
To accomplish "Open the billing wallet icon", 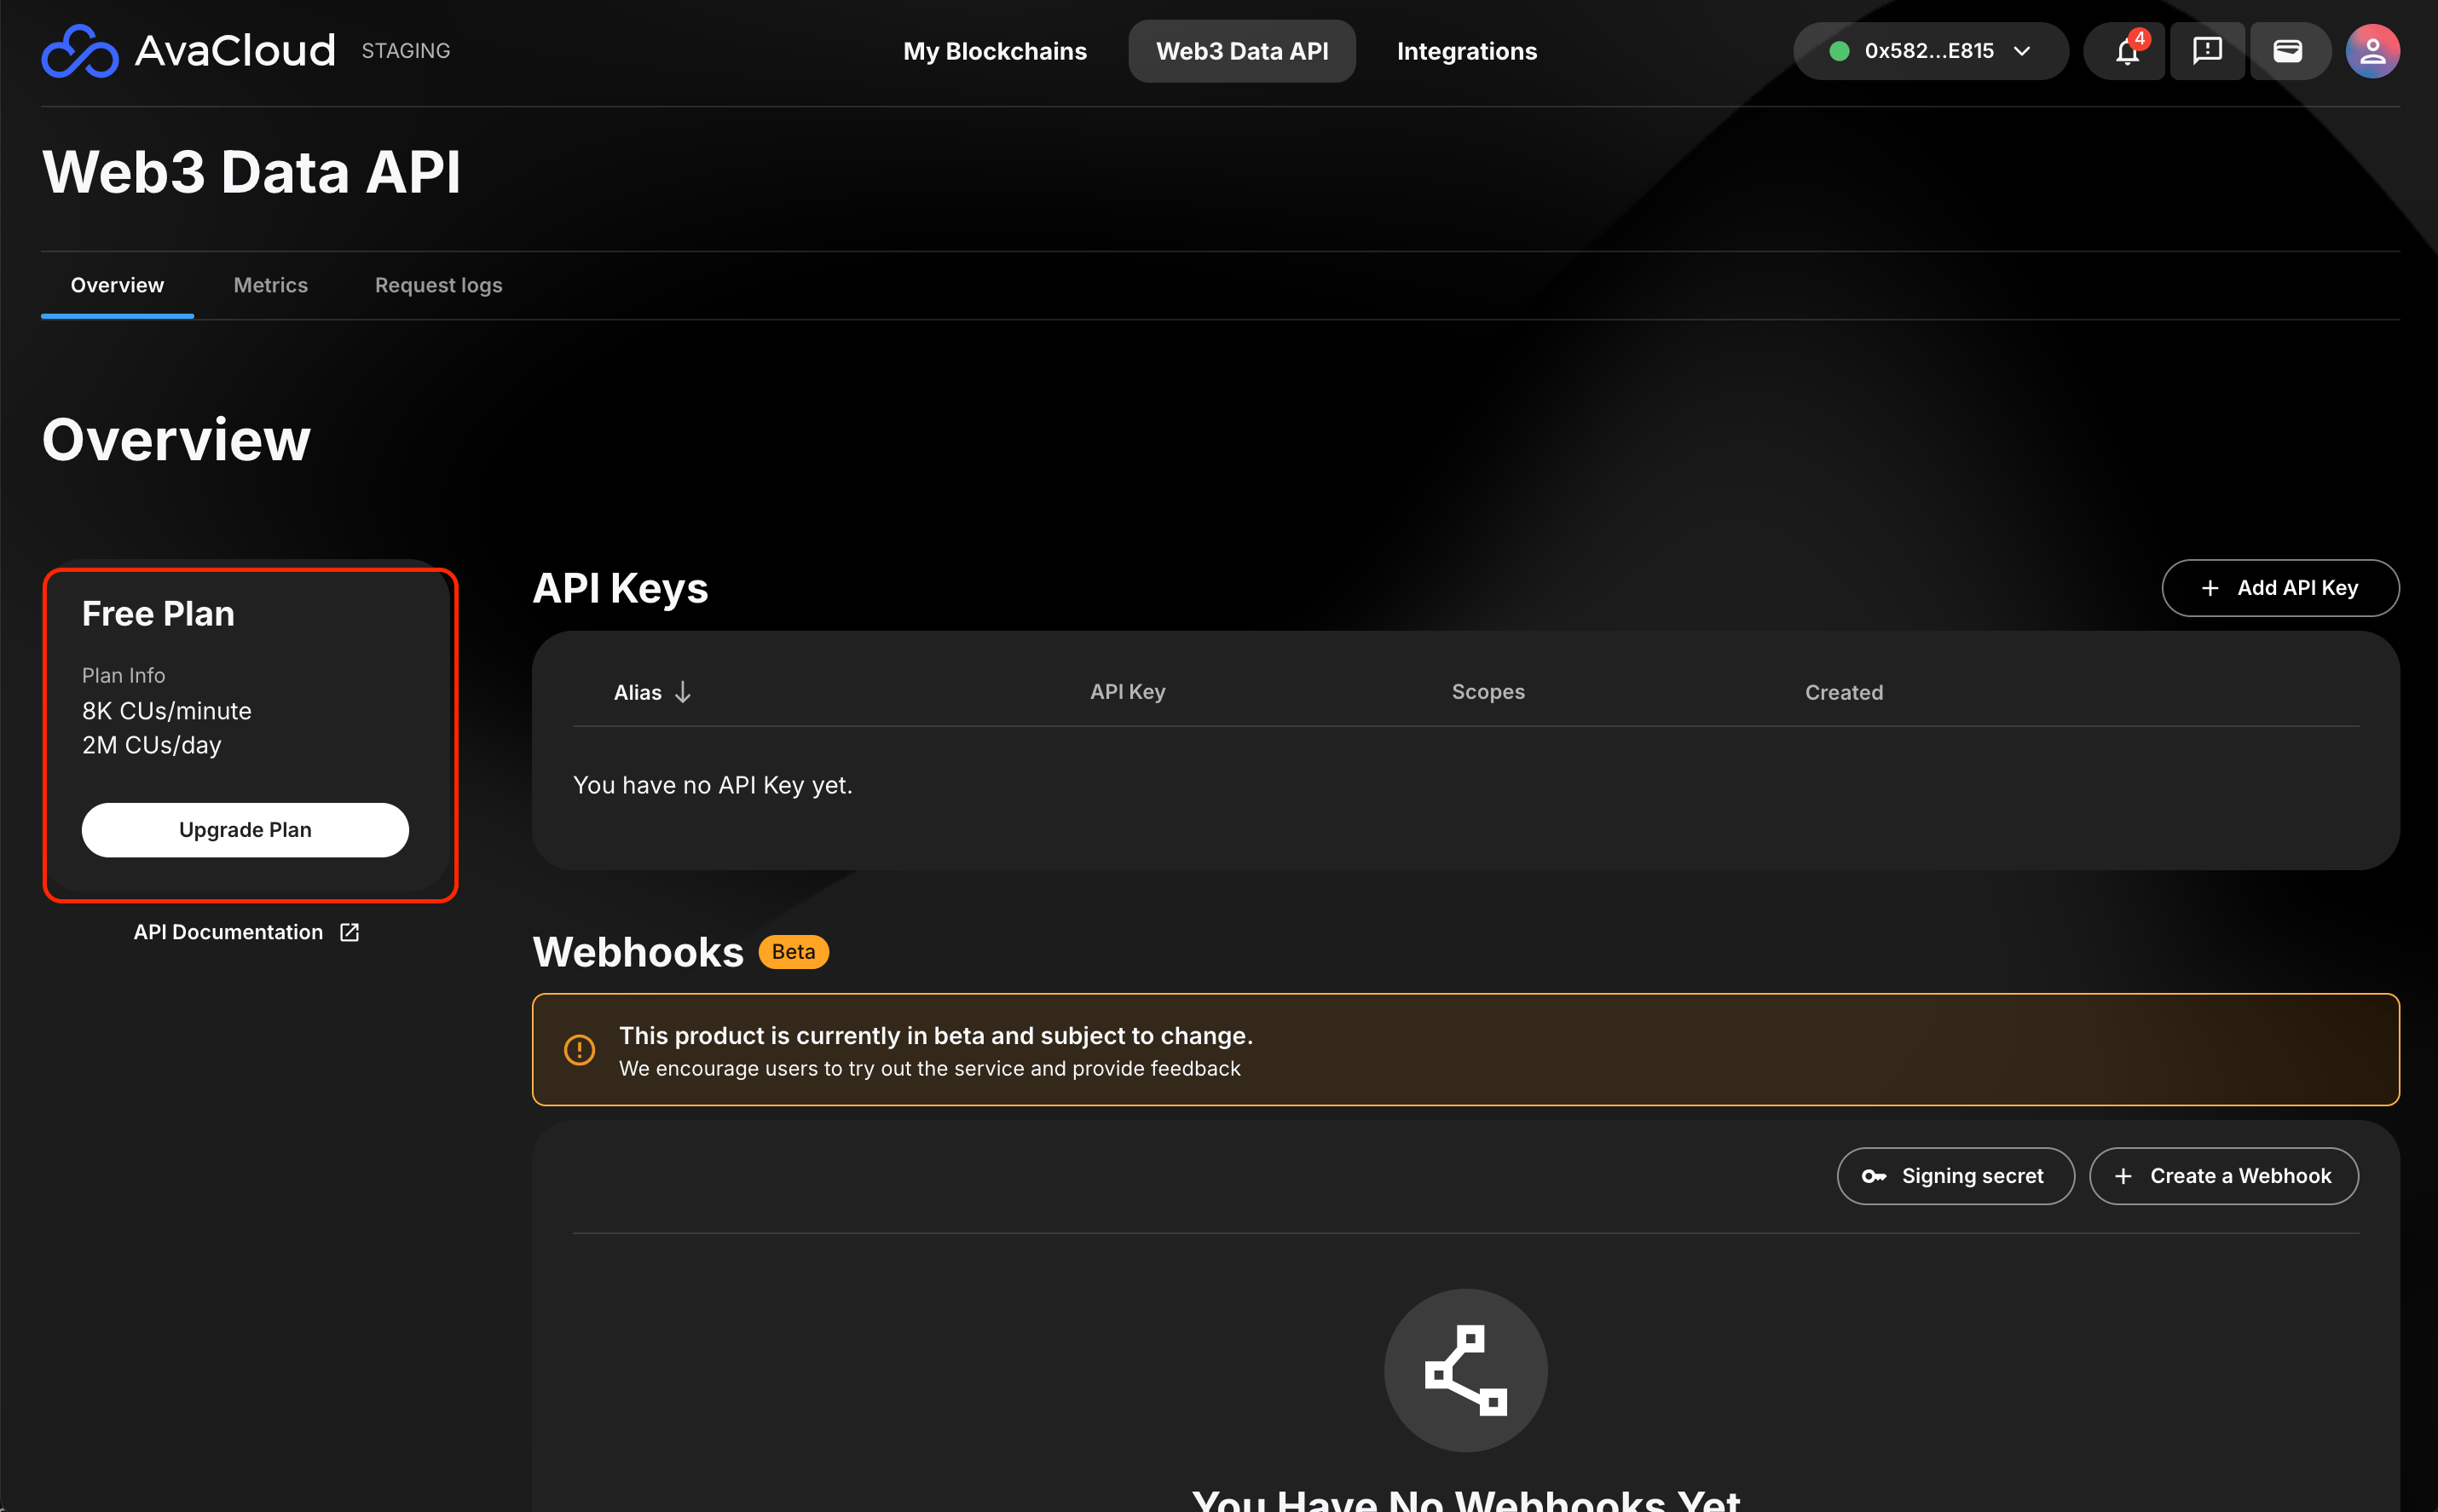I will coord(2289,50).
